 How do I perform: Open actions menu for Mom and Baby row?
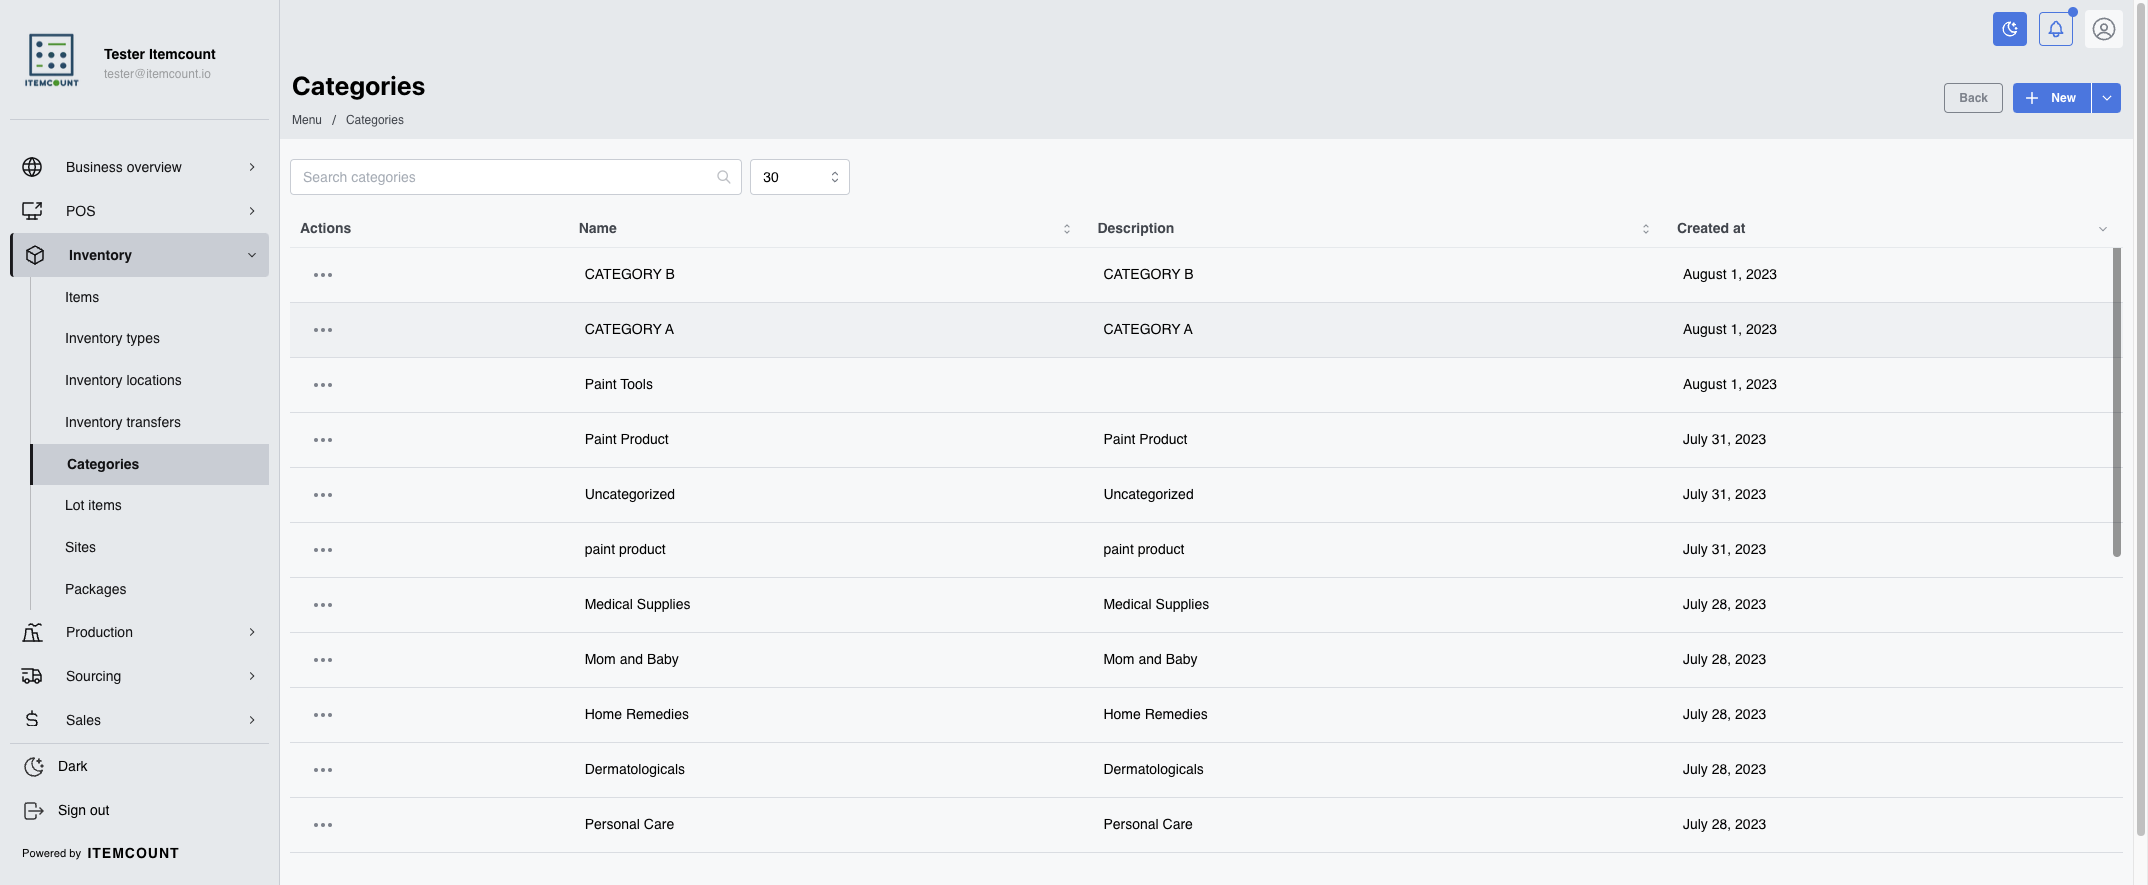click(323, 660)
